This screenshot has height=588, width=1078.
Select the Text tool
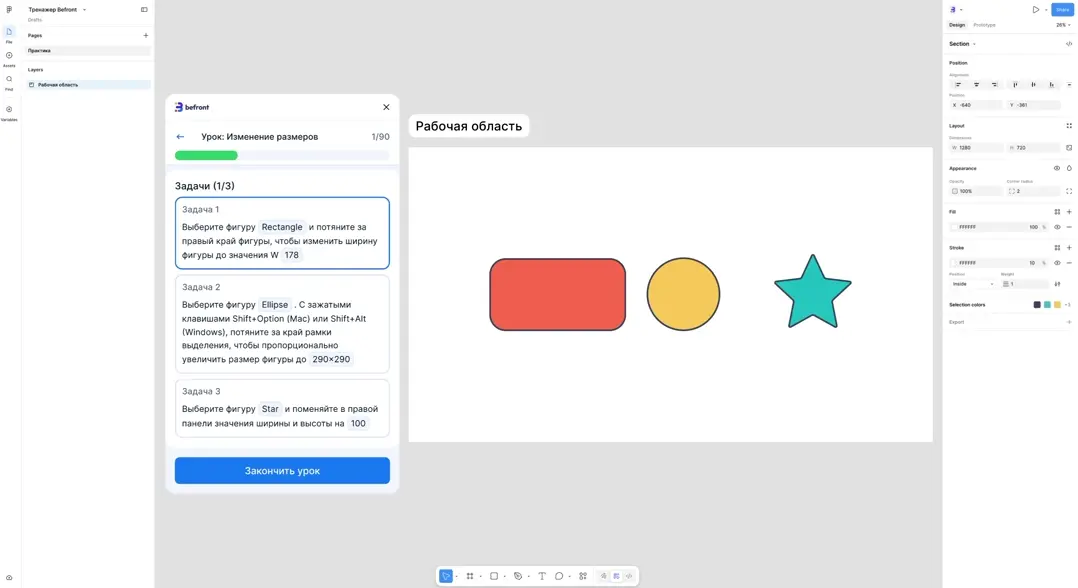(542, 576)
